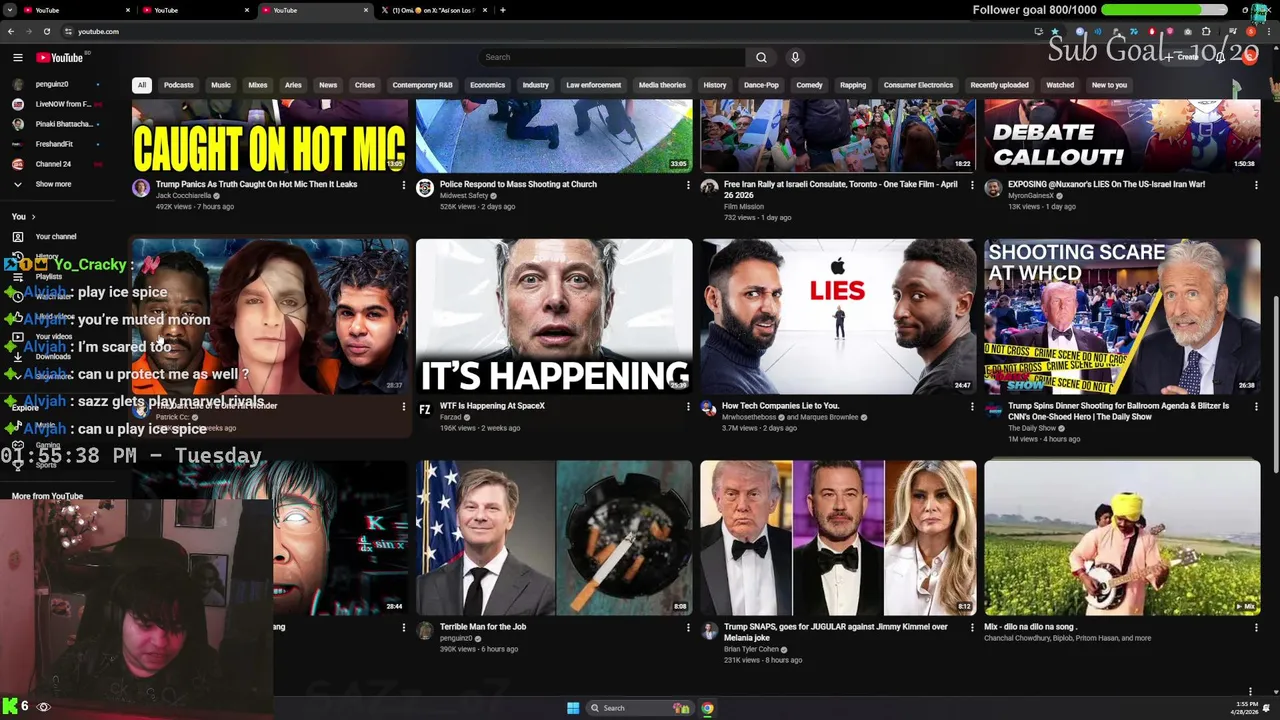Expand the You section chevron

33,217
